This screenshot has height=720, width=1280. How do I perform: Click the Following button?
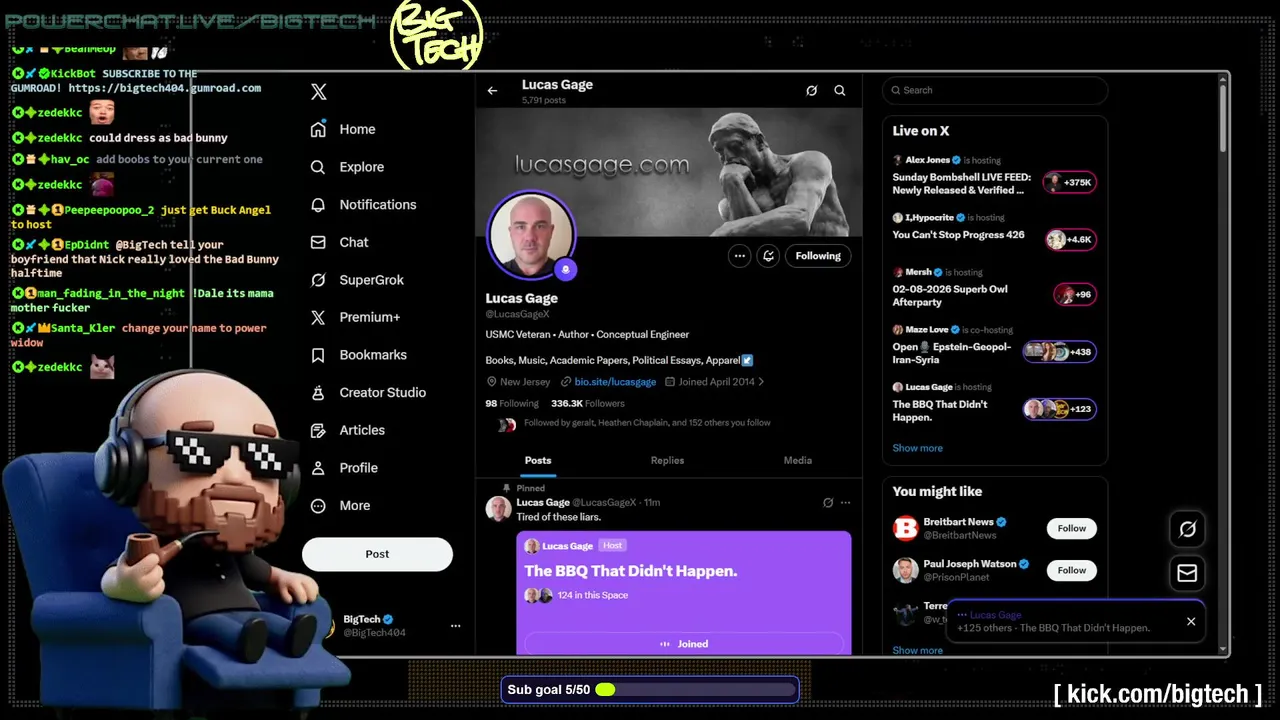point(818,256)
